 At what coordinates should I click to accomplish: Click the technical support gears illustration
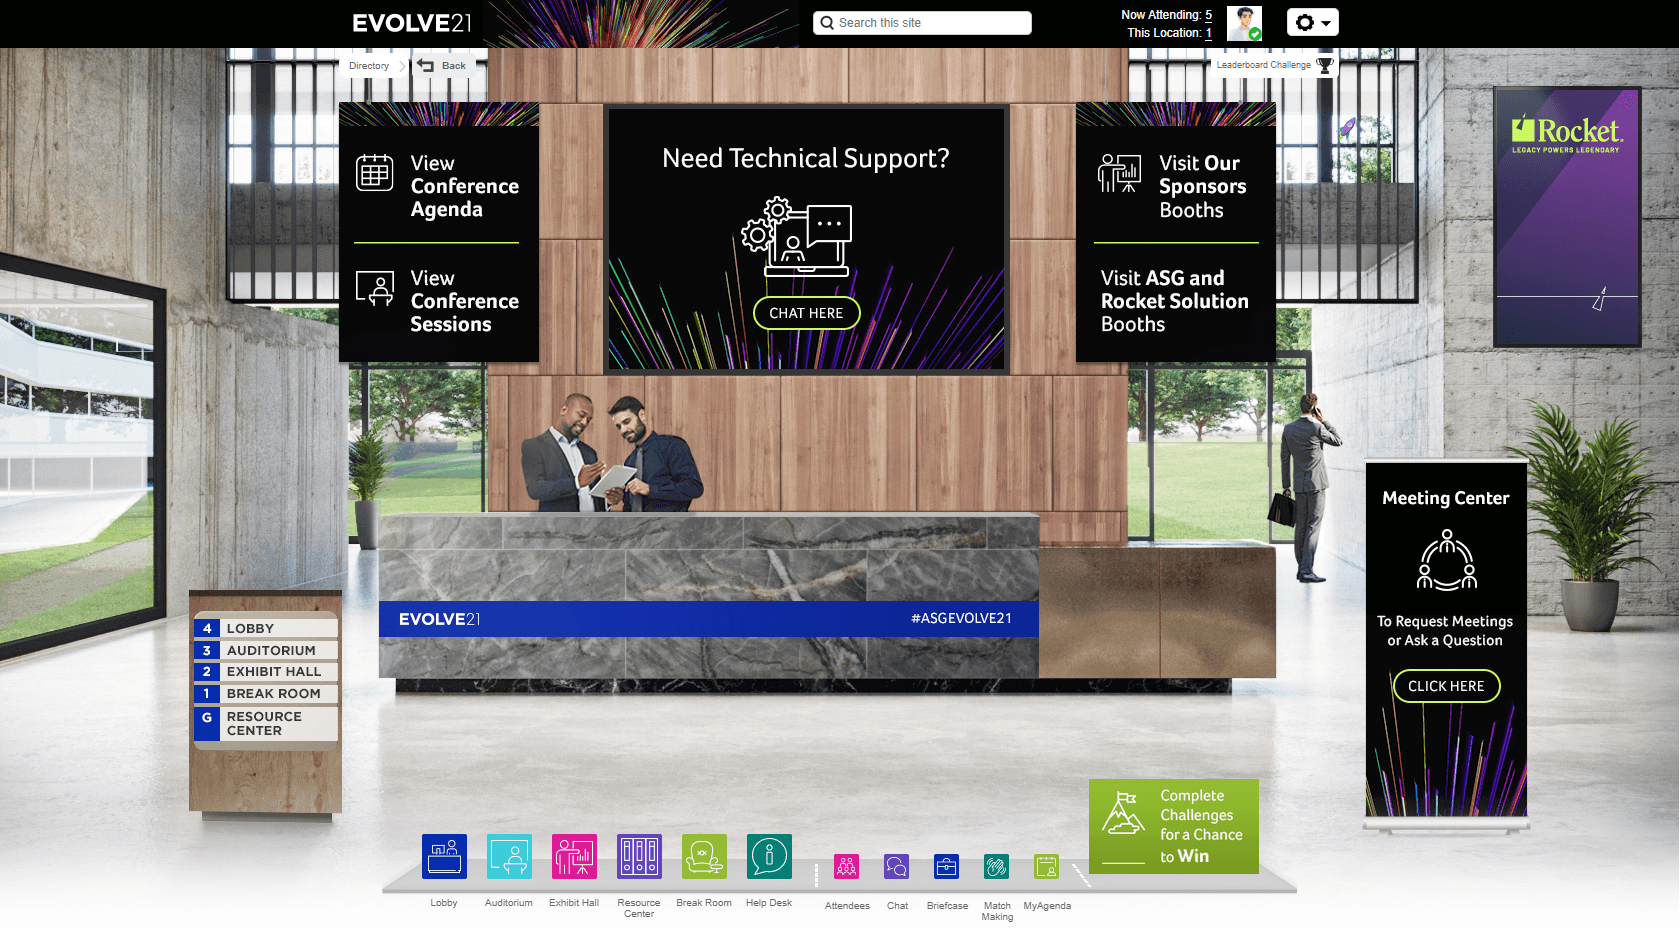coord(797,237)
